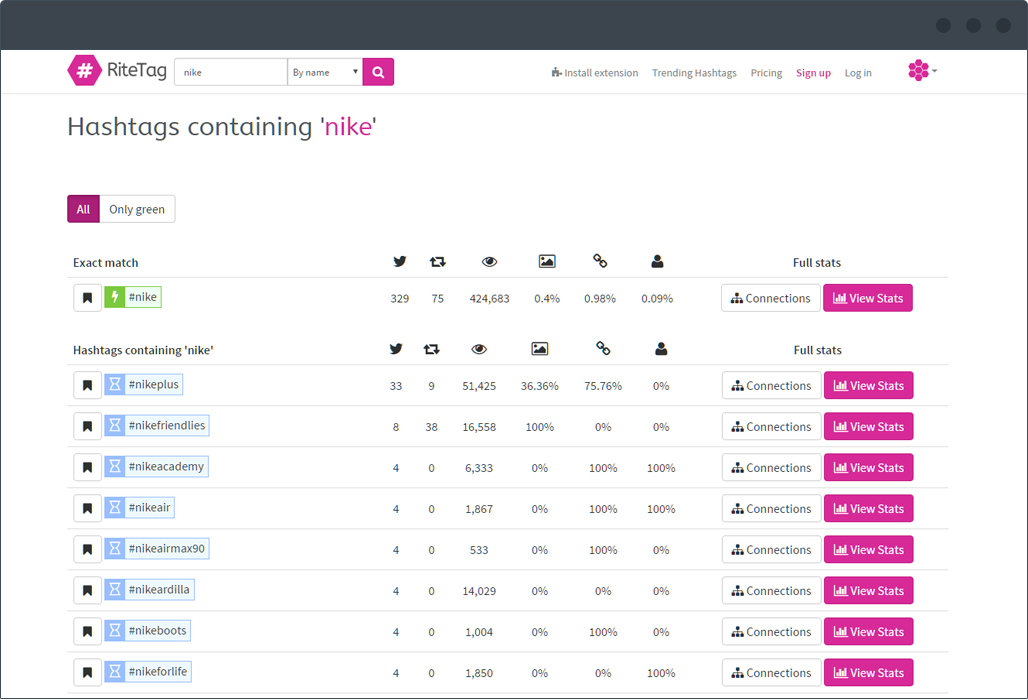1028x700 pixels.
Task: Open the By name search dropdown
Action: 325,72
